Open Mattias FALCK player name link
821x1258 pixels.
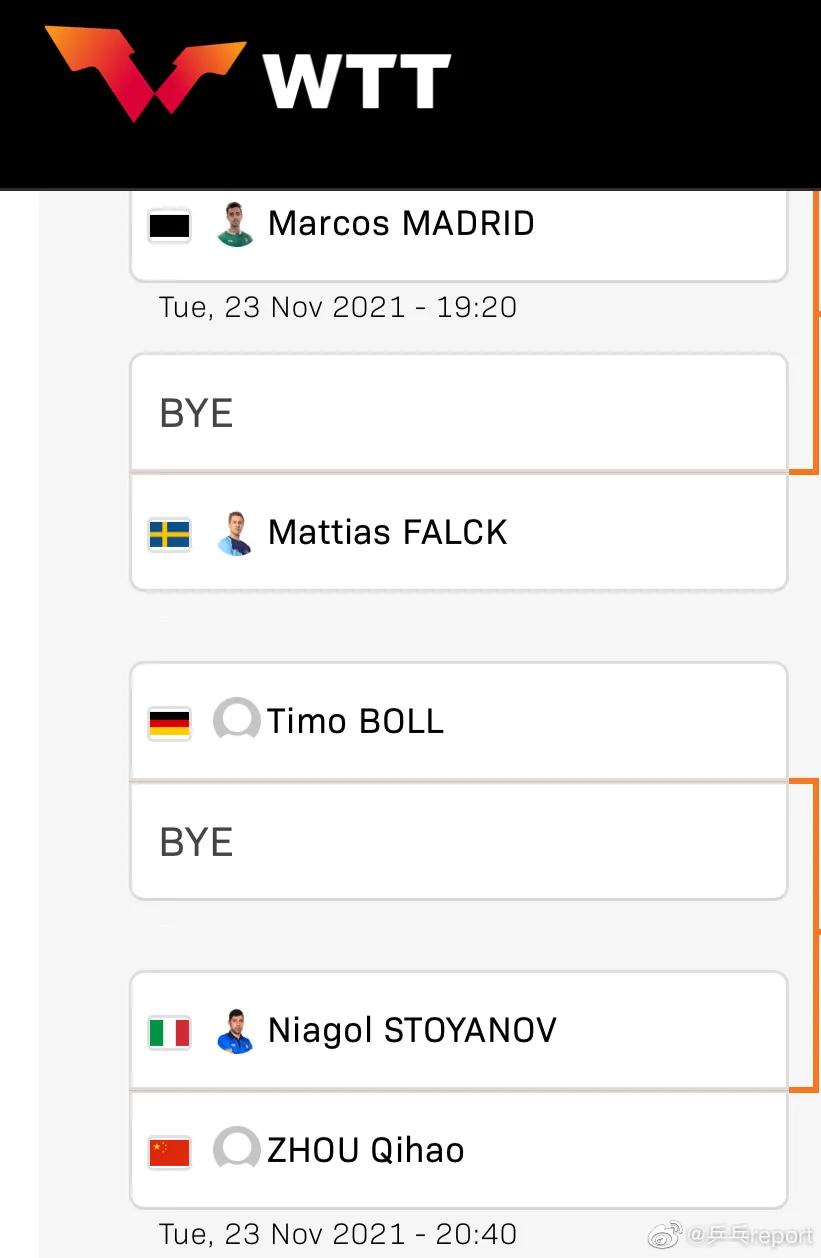(388, 532)
